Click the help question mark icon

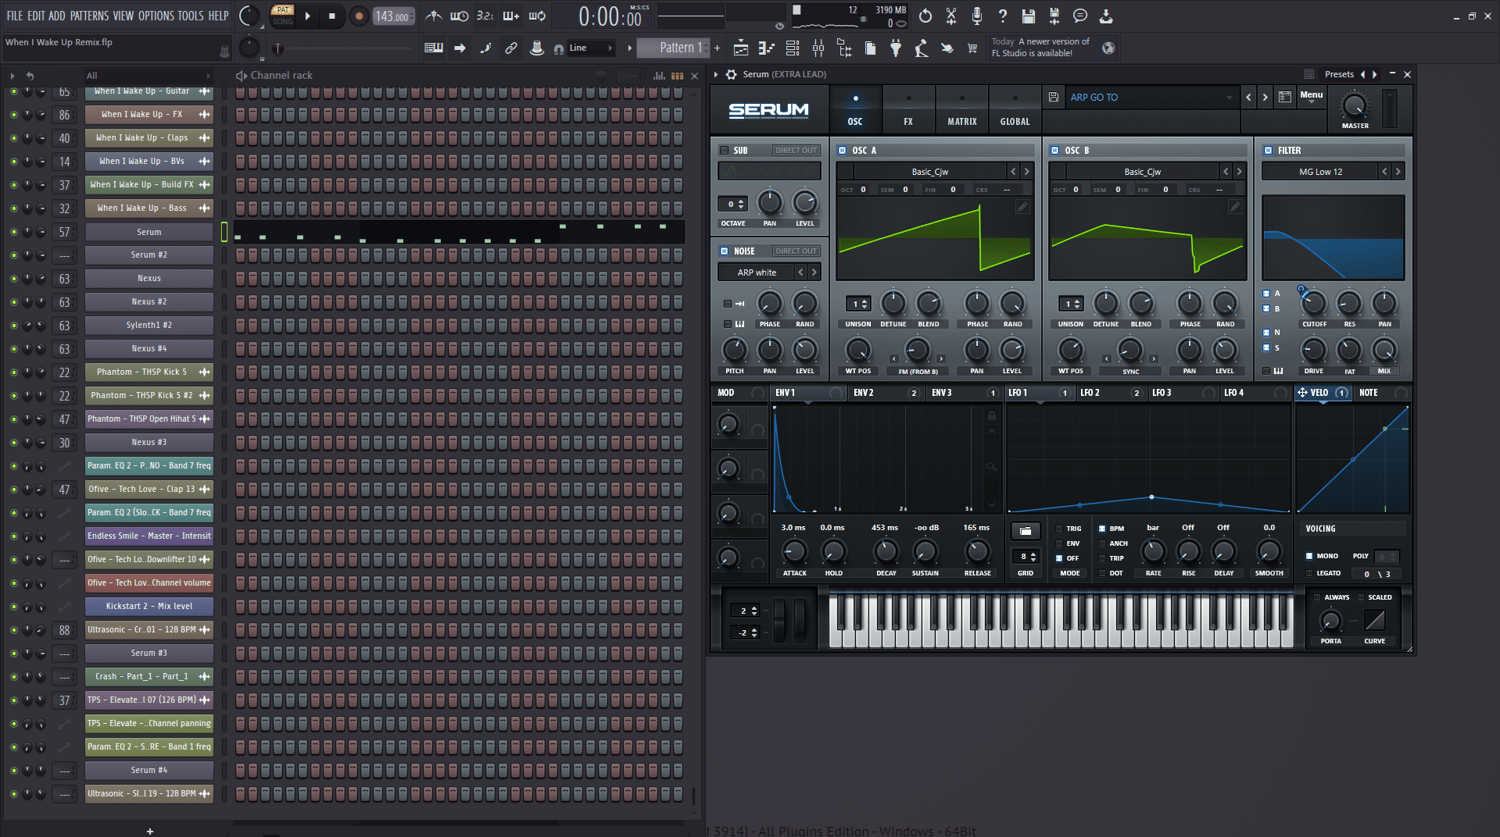1002,16
